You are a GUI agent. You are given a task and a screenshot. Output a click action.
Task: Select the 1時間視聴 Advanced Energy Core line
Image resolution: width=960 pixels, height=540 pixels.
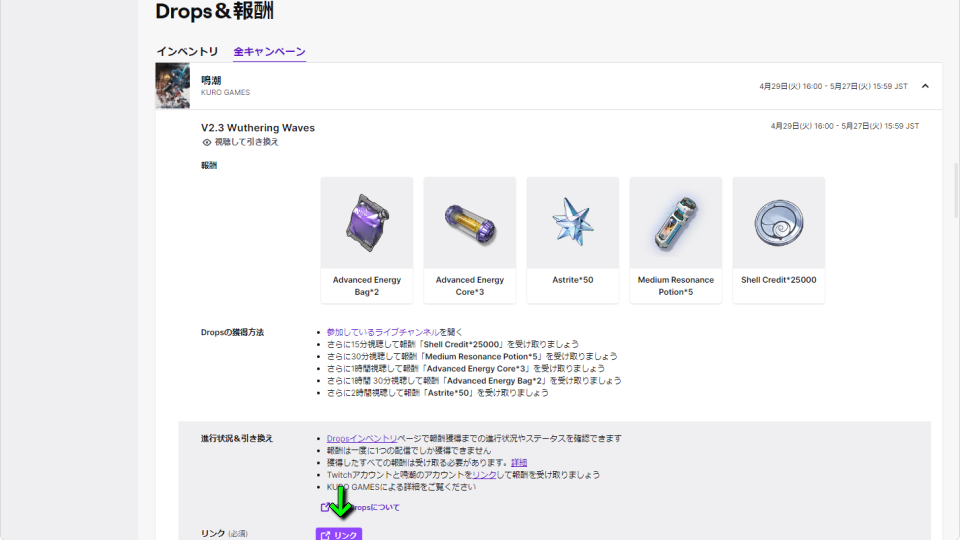[x=465, y=369]
